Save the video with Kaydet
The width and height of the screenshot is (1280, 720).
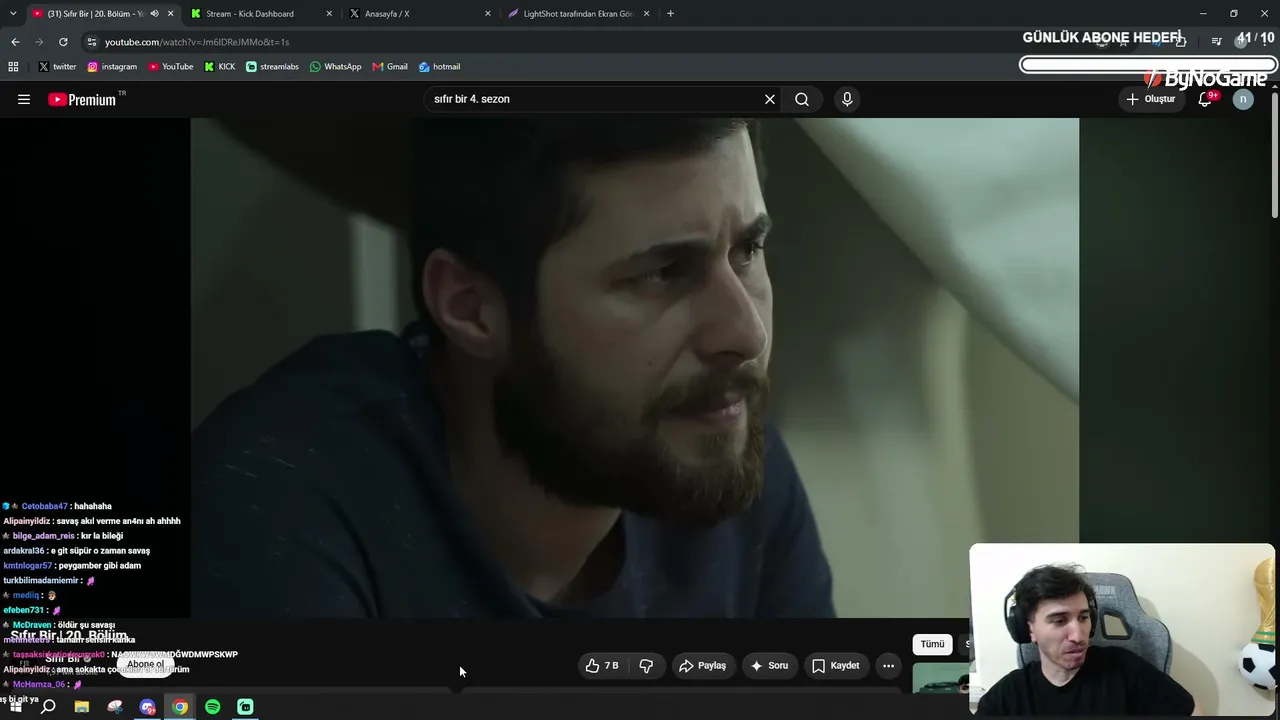[x=836, y=666]
